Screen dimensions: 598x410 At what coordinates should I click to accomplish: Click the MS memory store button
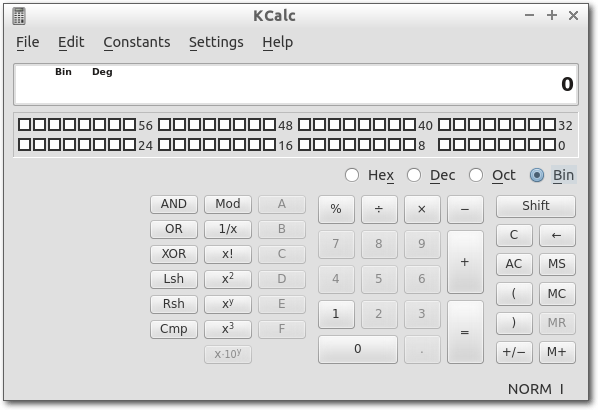557,264
